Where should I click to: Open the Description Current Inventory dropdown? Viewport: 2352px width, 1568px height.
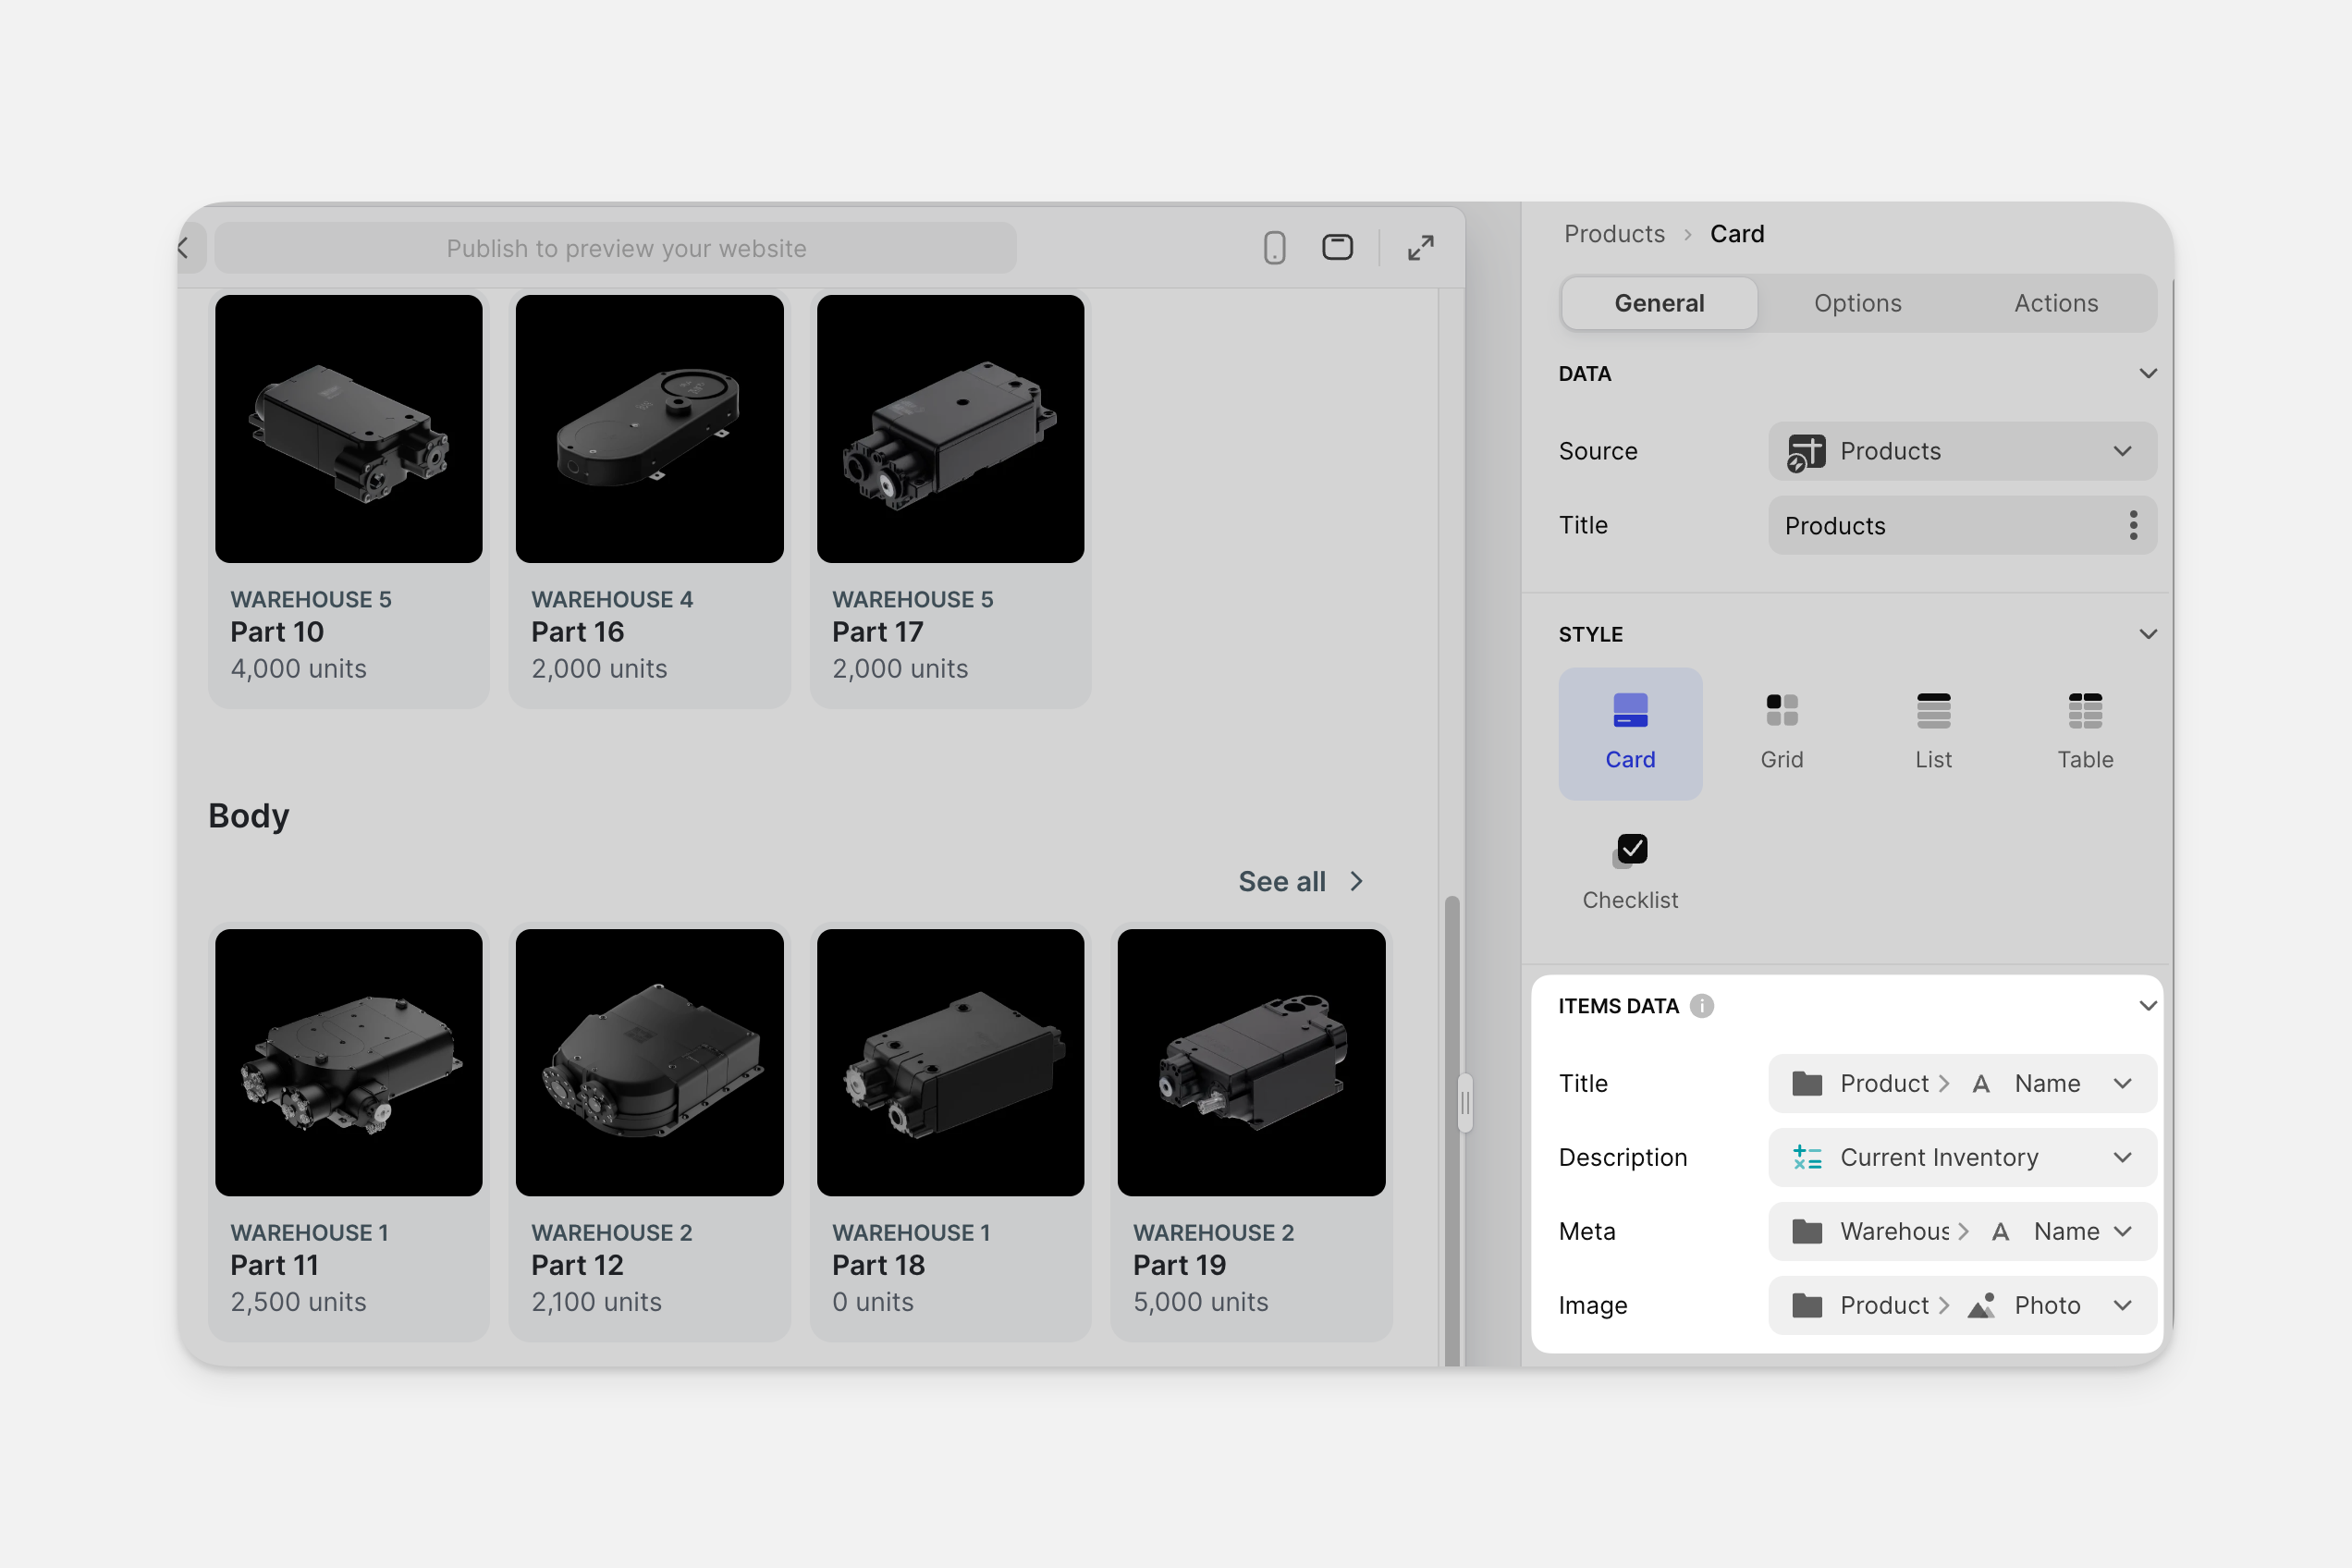point(1962,1157)
